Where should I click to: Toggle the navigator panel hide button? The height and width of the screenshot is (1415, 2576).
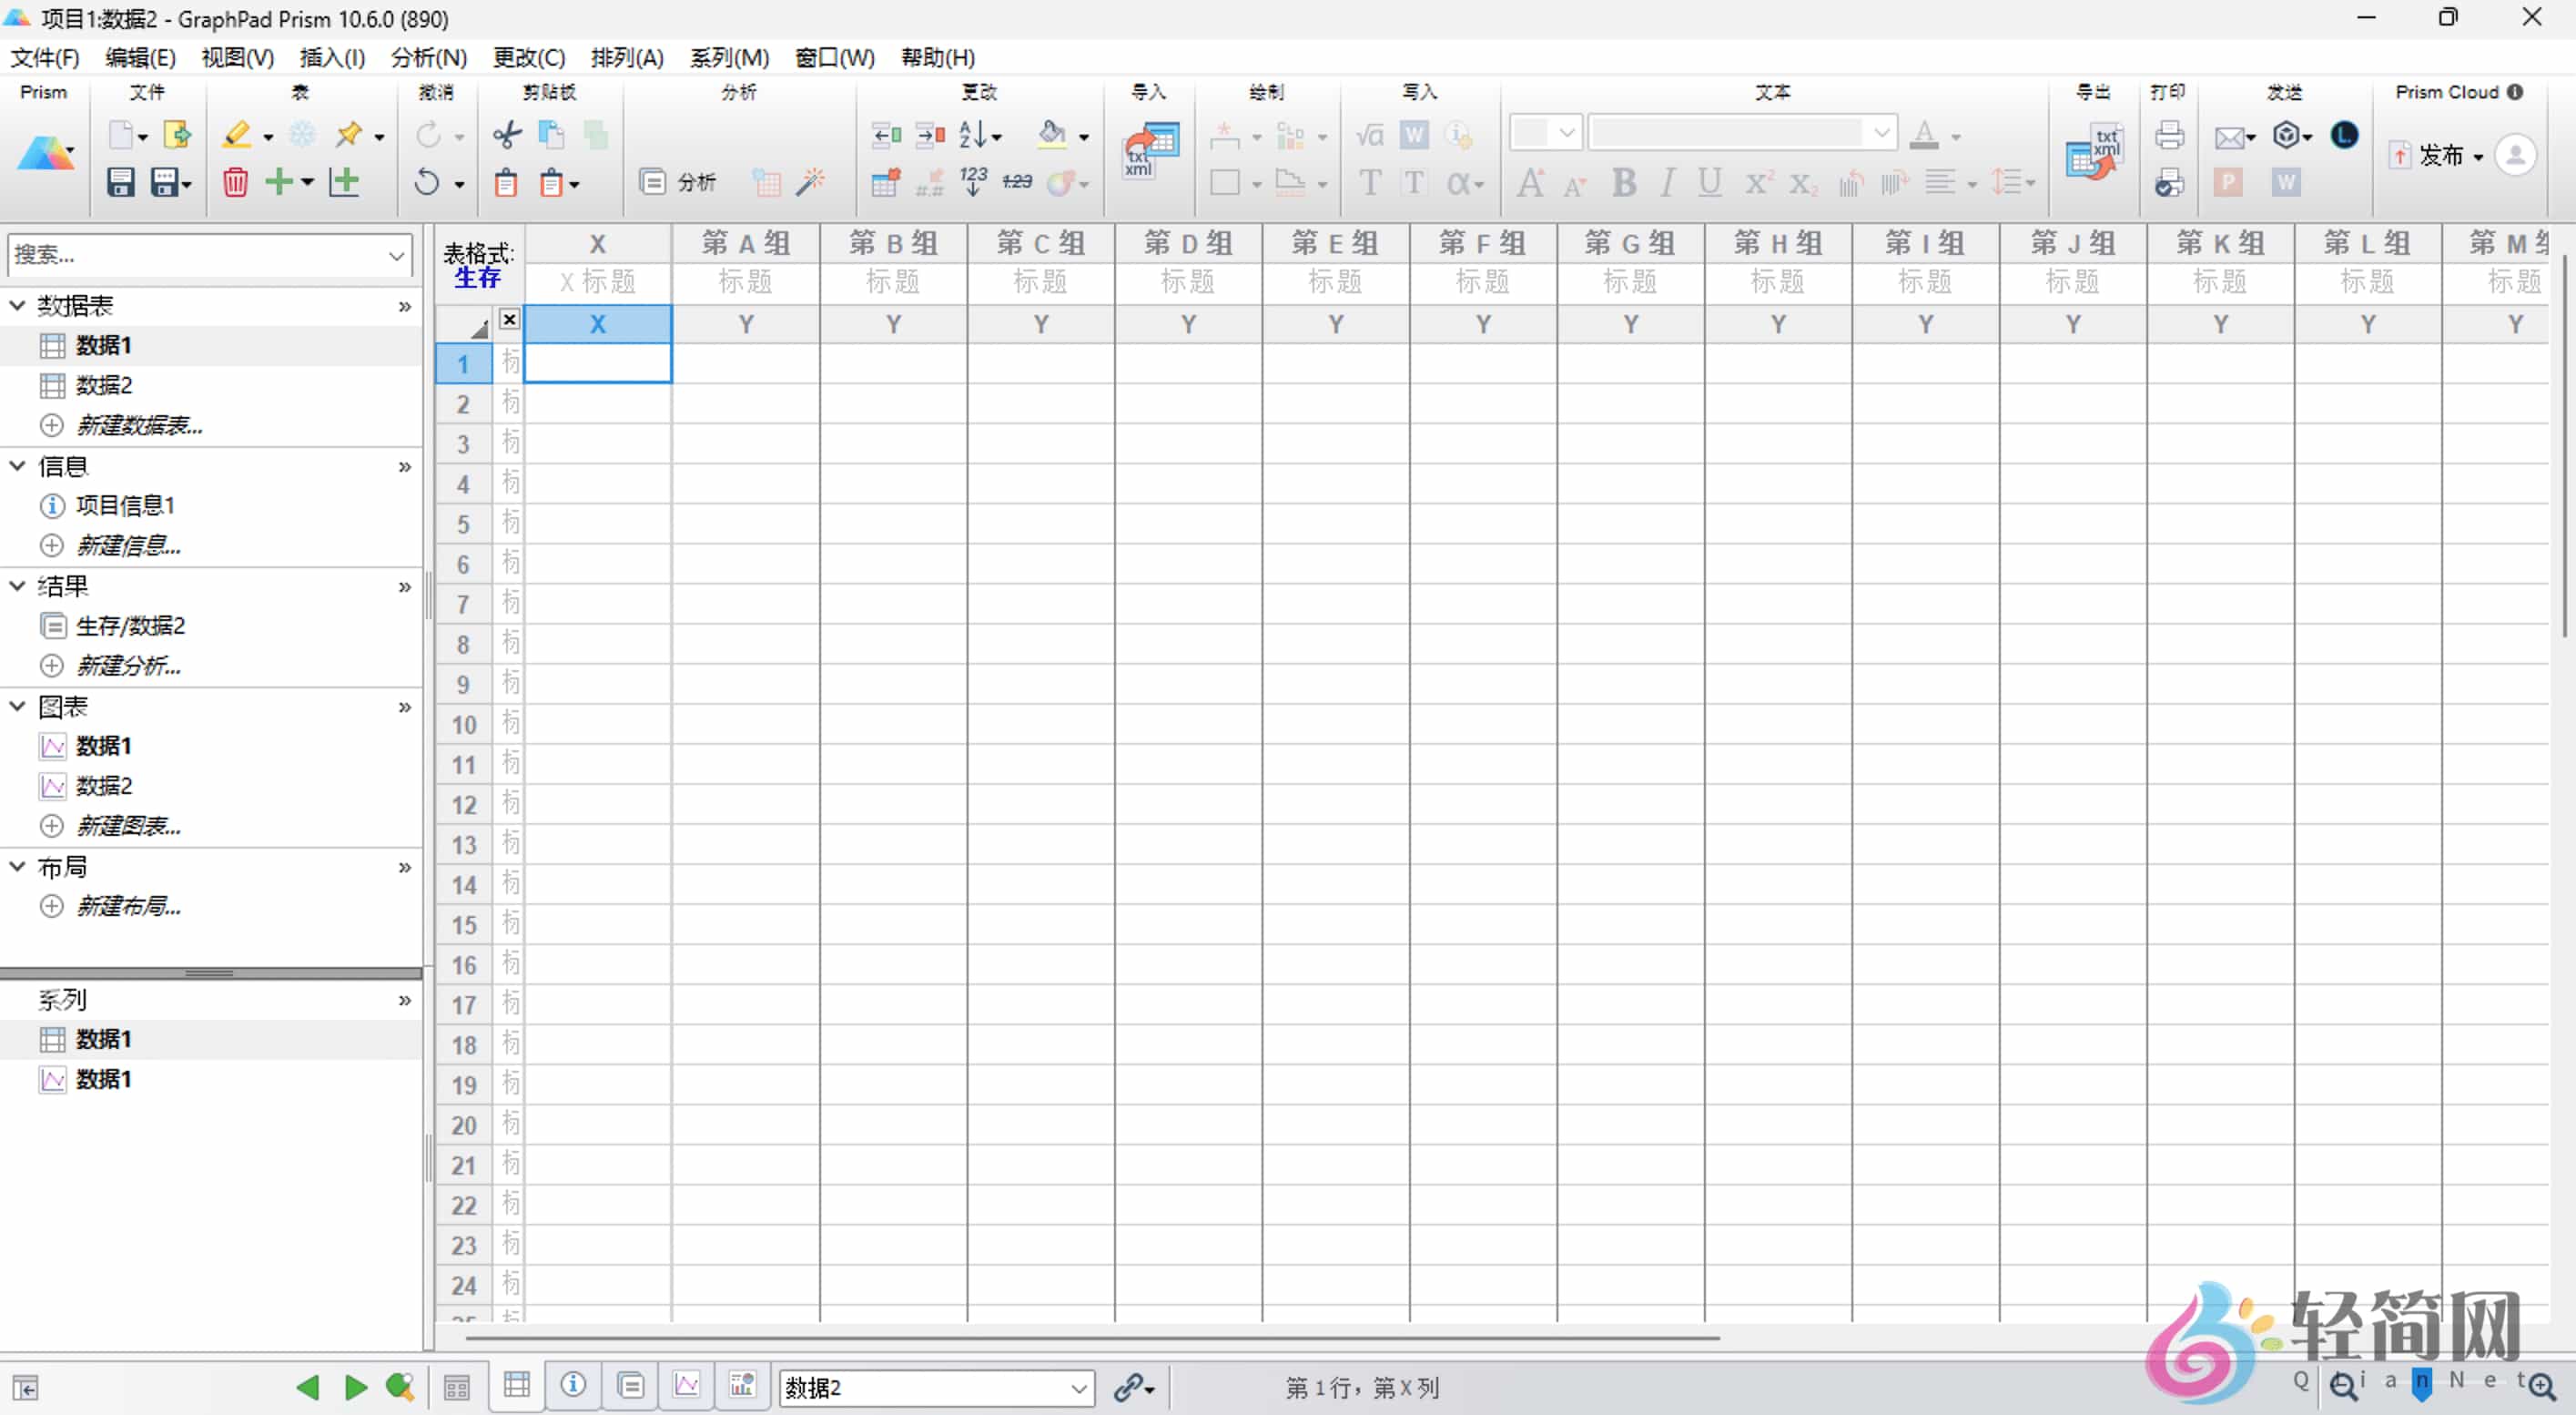coord(26,1388)
